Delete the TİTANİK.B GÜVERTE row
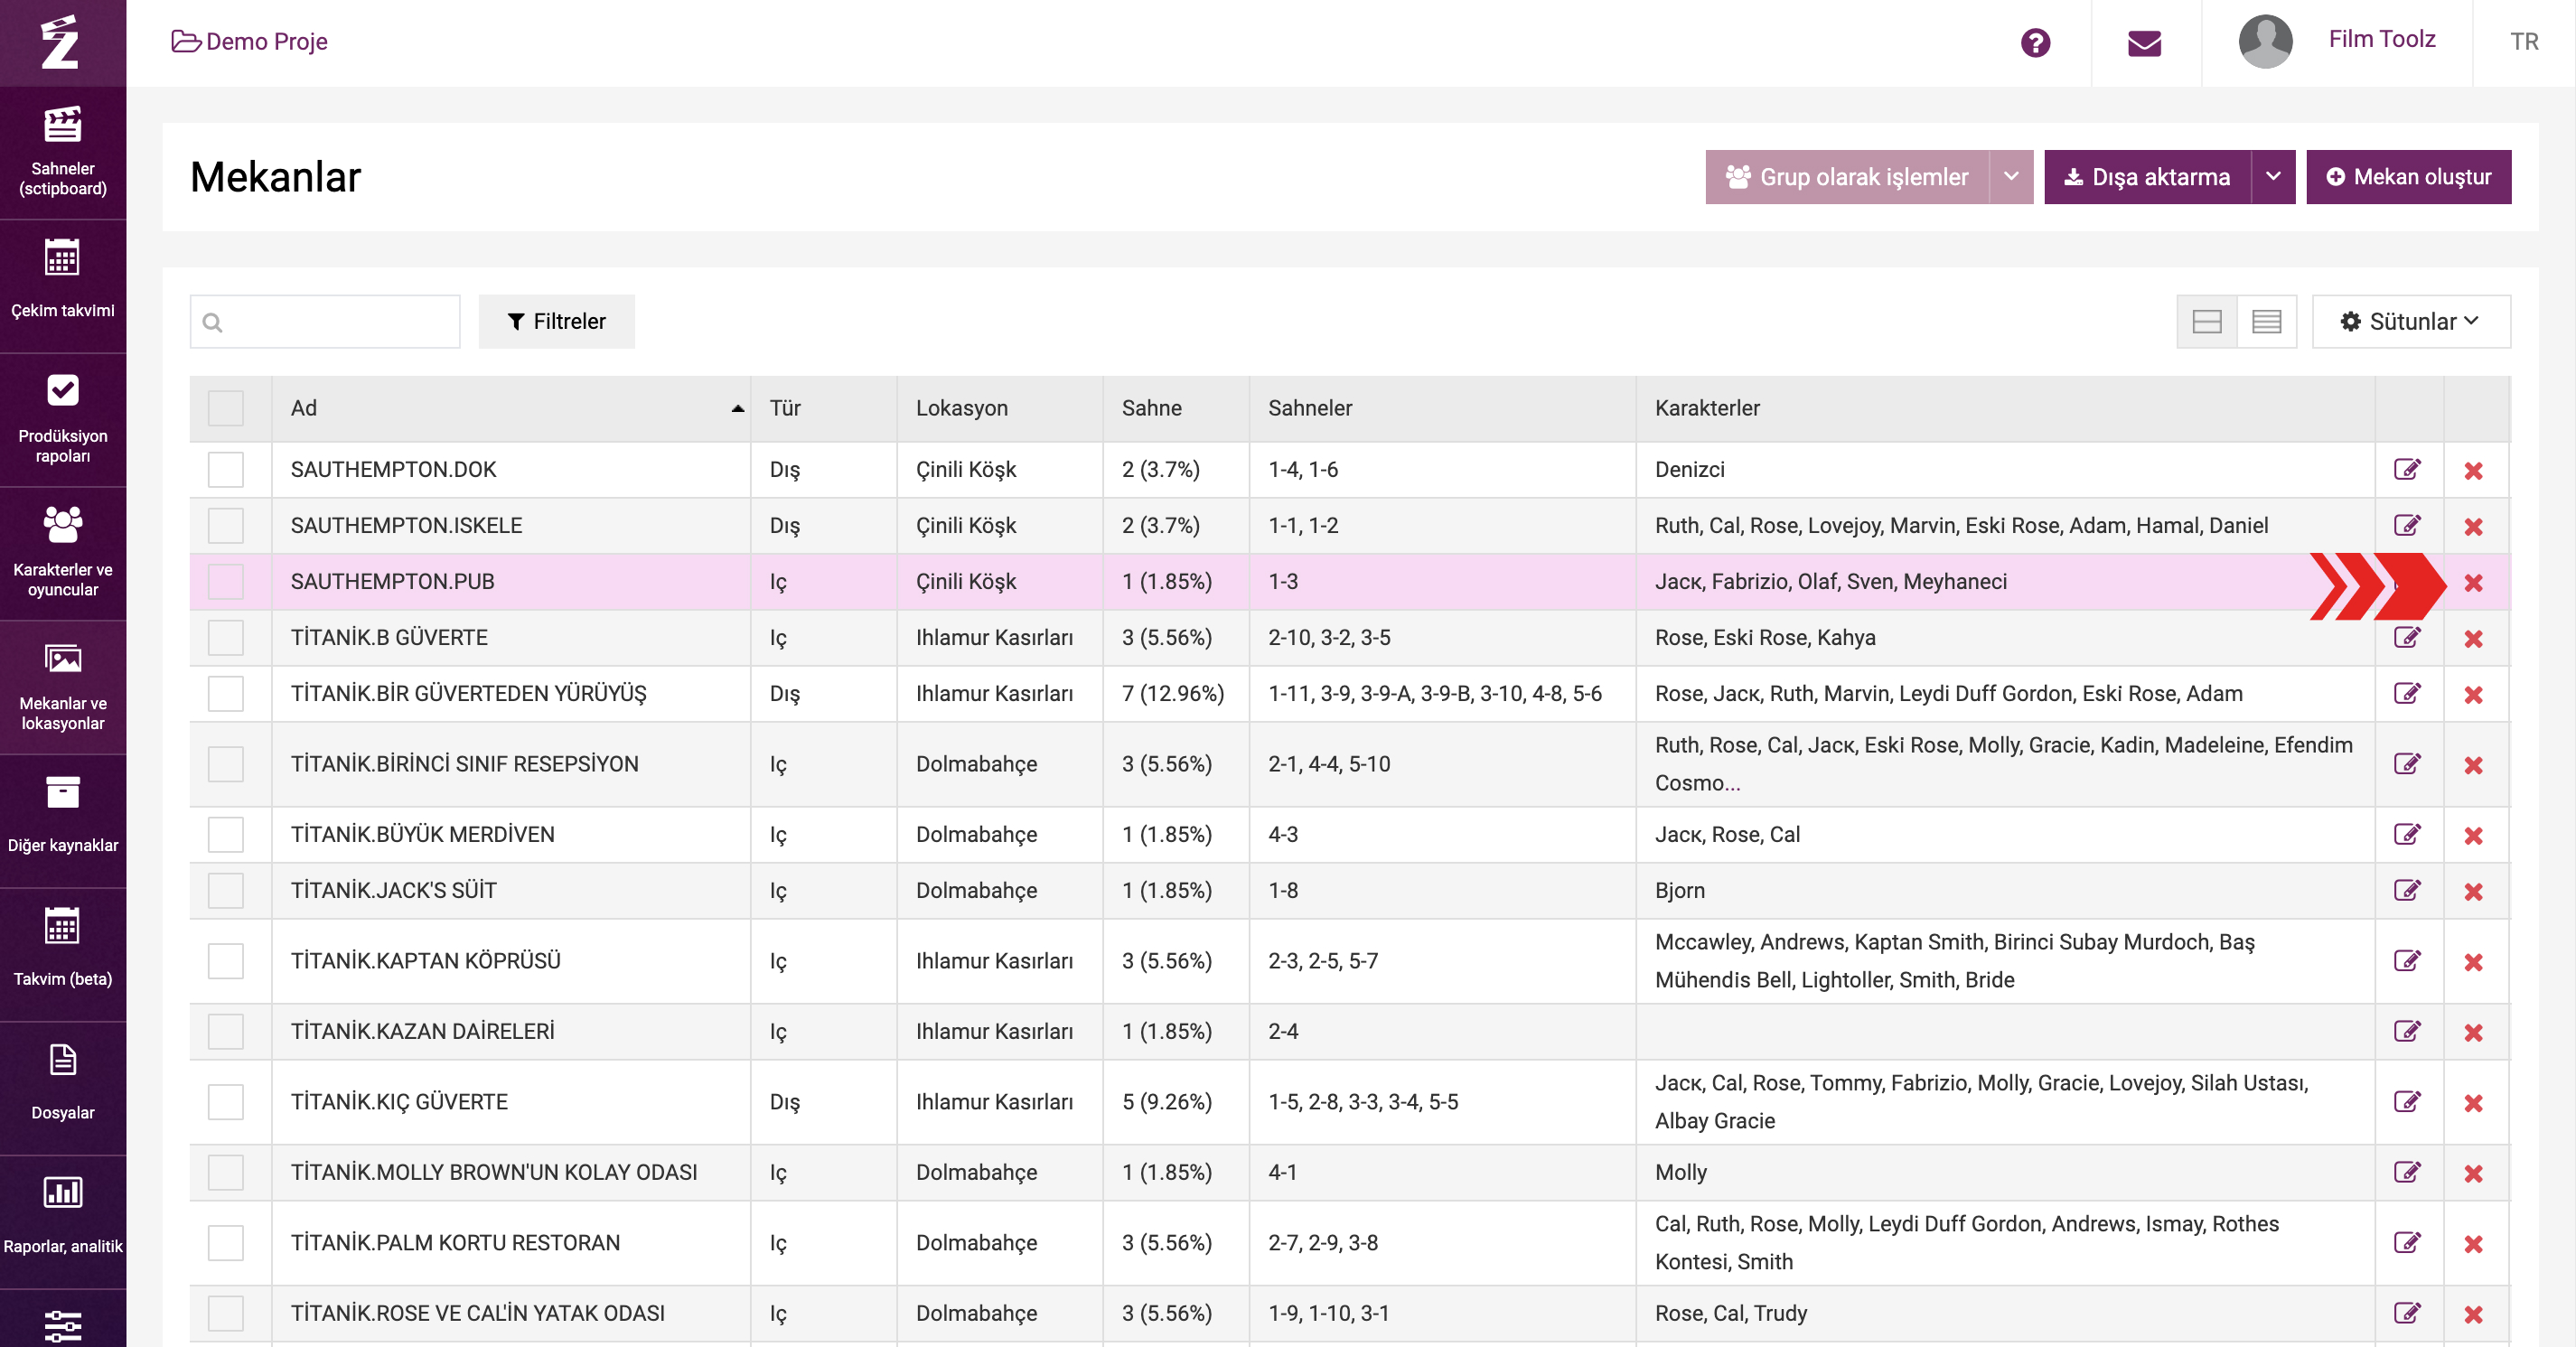The width and height of the screenshot is (2576, 1347). pos(2473,638)
